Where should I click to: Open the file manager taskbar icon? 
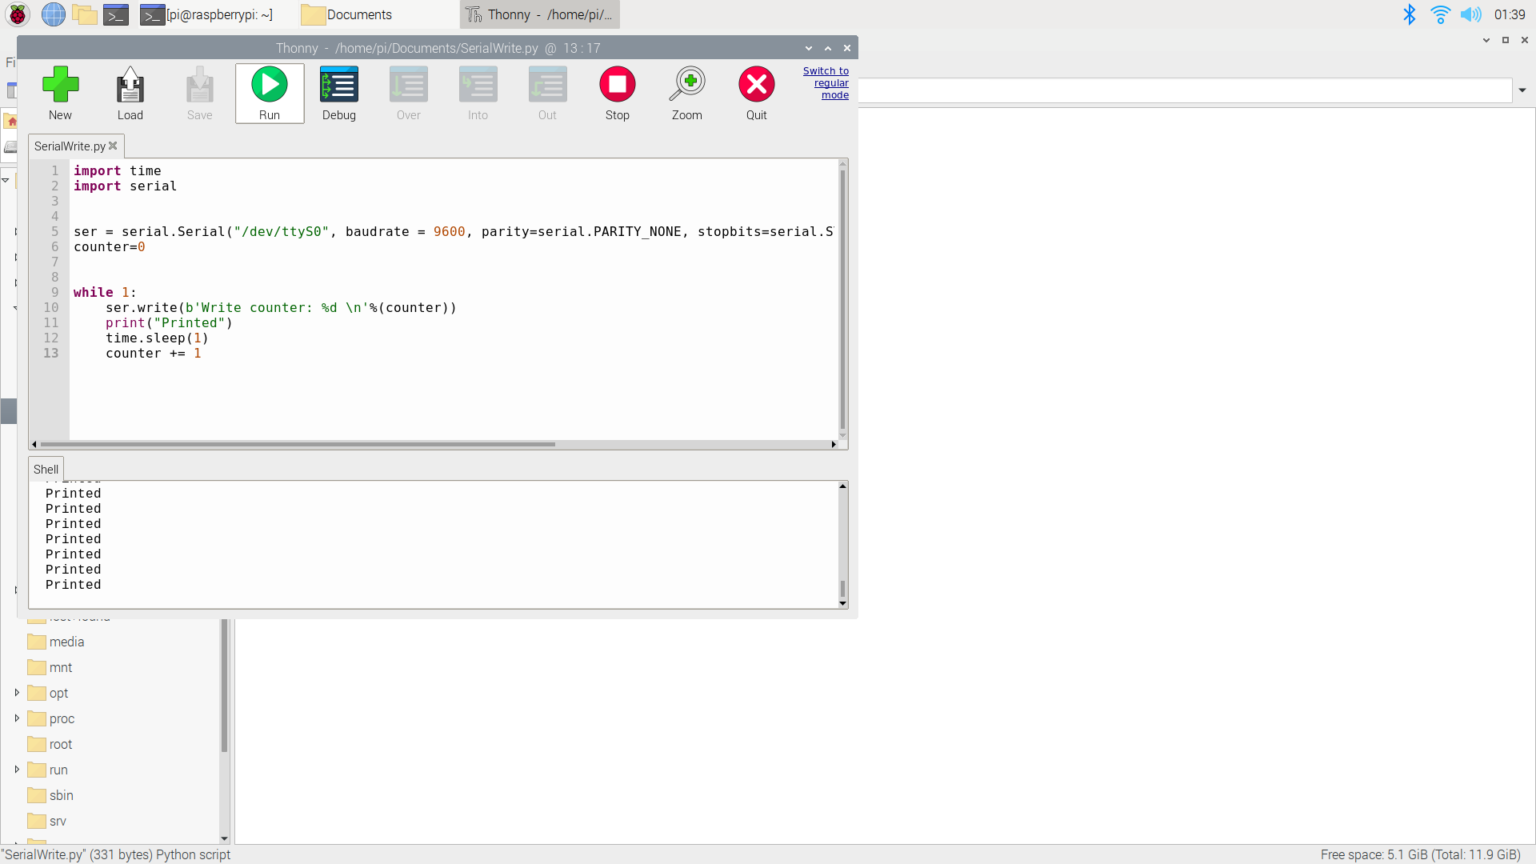pos(84,15)
